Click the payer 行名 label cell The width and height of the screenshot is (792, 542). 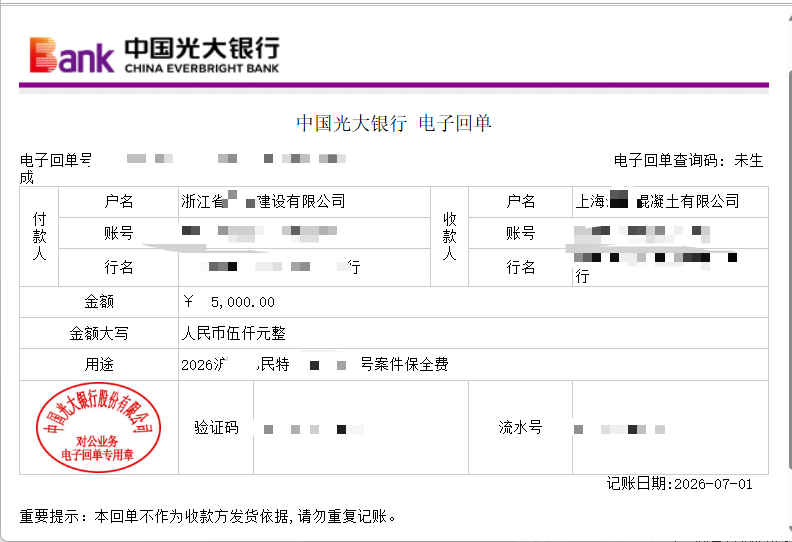pos(119,267)
